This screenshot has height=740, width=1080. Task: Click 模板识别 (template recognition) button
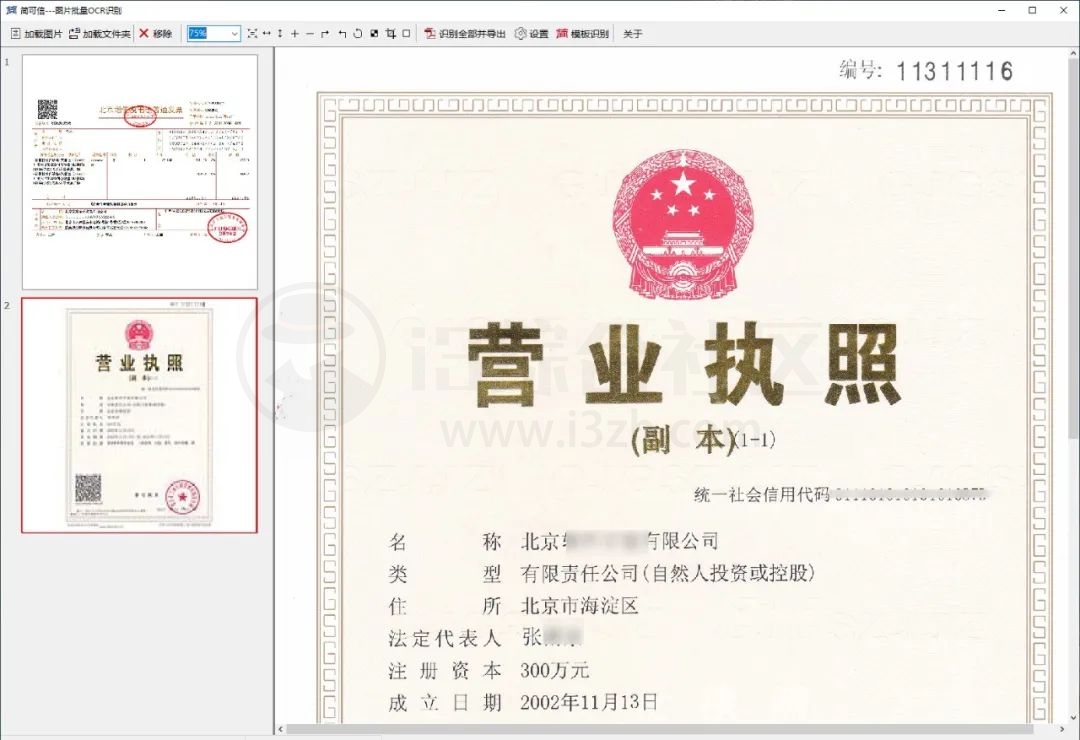[583, 33]
